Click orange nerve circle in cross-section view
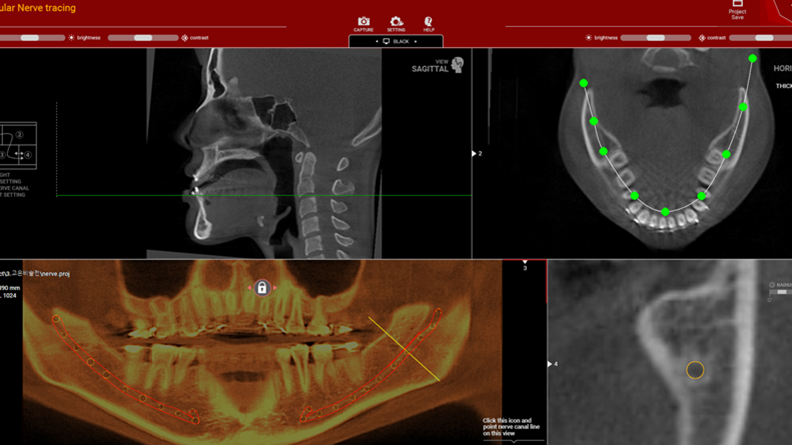Screen dimensions: 792x445 click(x=695, y=371)
